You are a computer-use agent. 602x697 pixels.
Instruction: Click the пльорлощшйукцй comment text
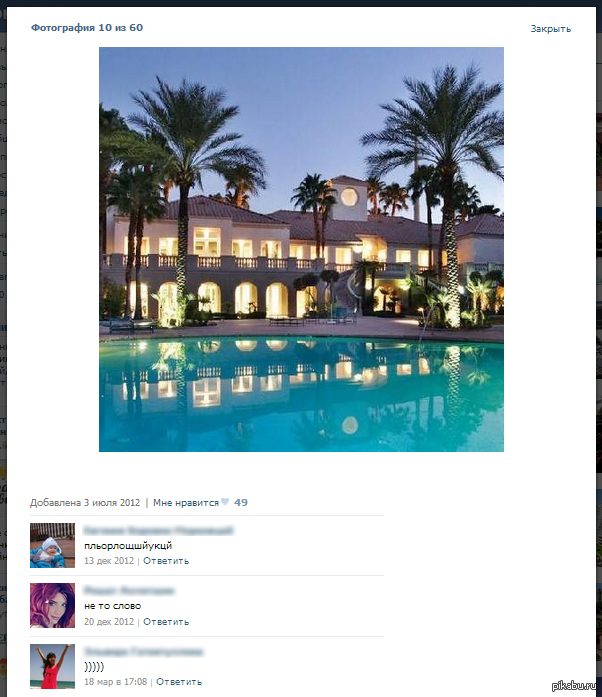pyautogui.click(x=128, y=546)
